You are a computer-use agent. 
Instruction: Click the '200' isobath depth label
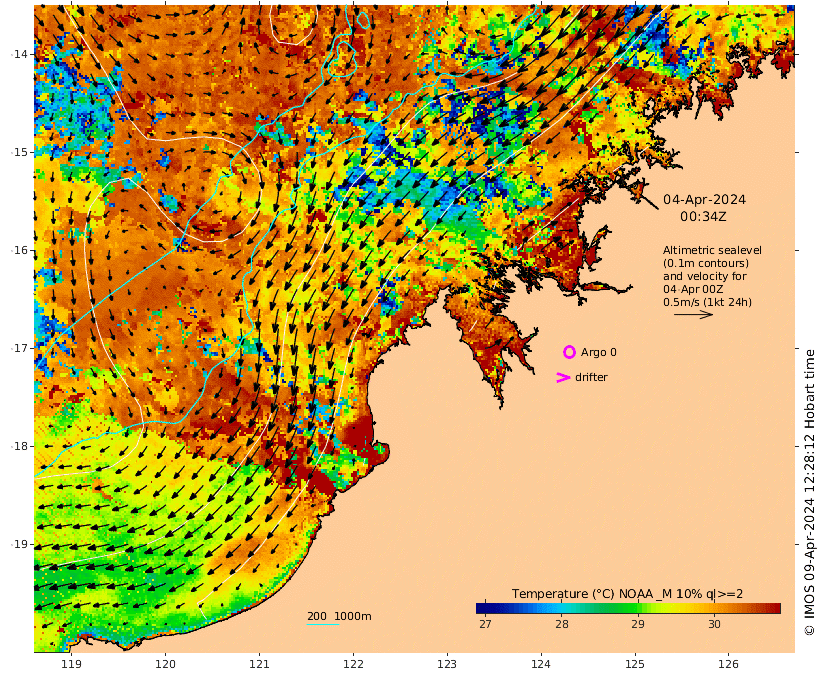click(317, 616)
